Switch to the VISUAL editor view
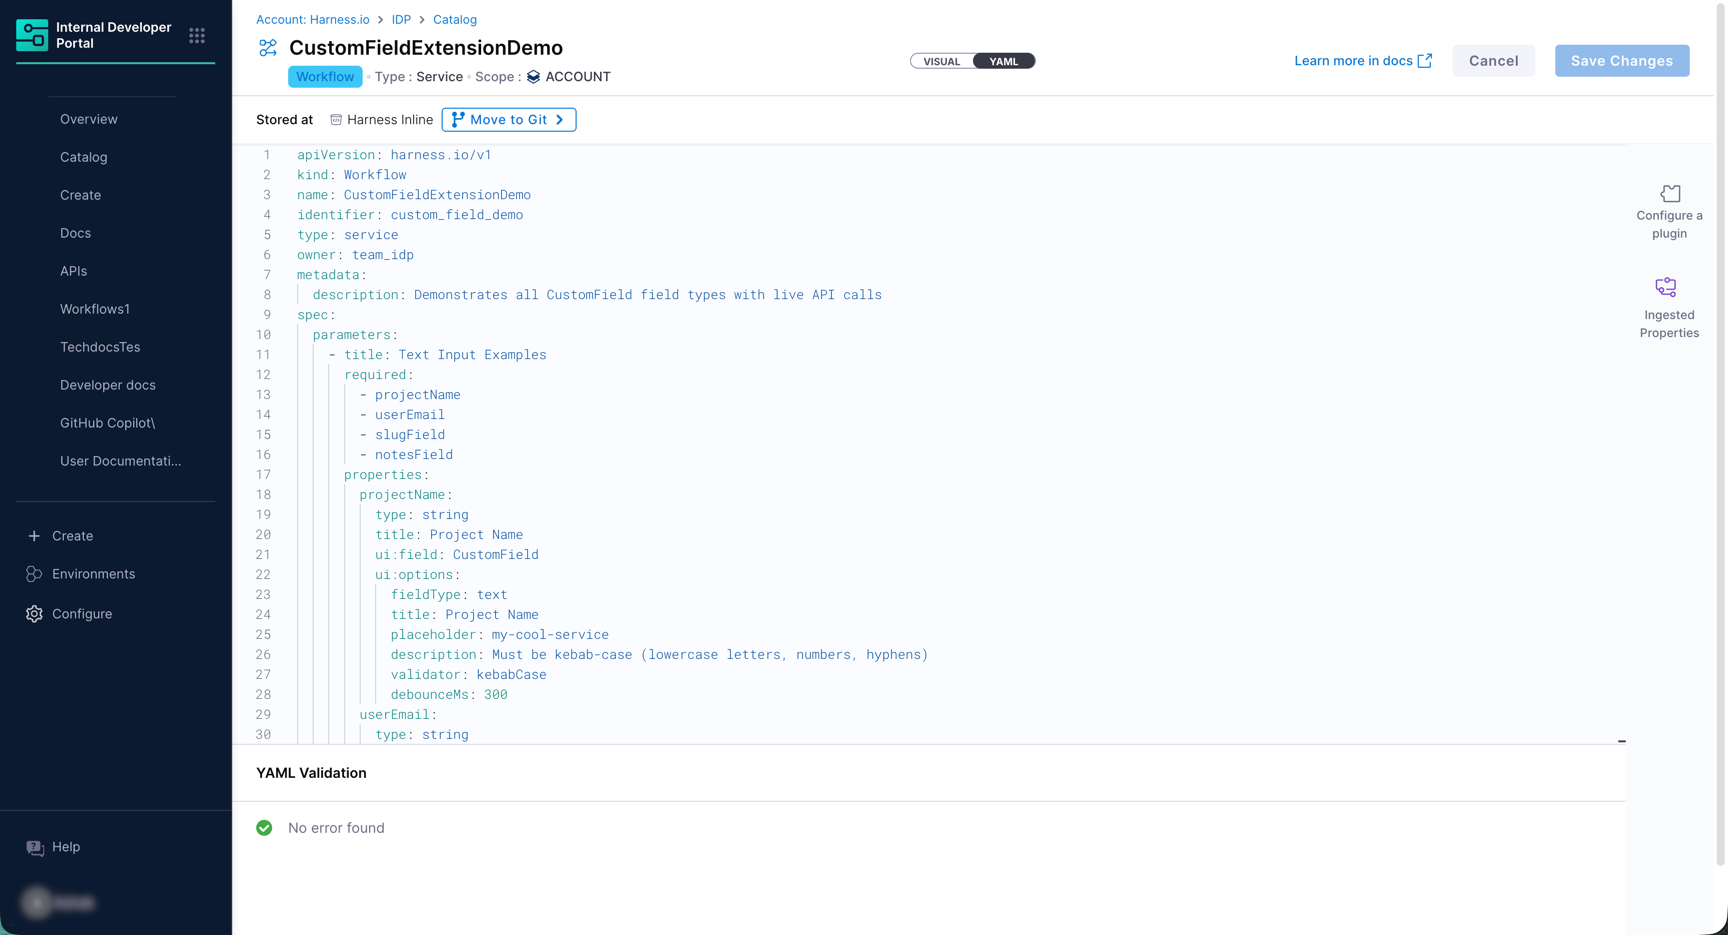This screenshot has width=1728, height=935. pyautogui.click(x=940, y=60)
